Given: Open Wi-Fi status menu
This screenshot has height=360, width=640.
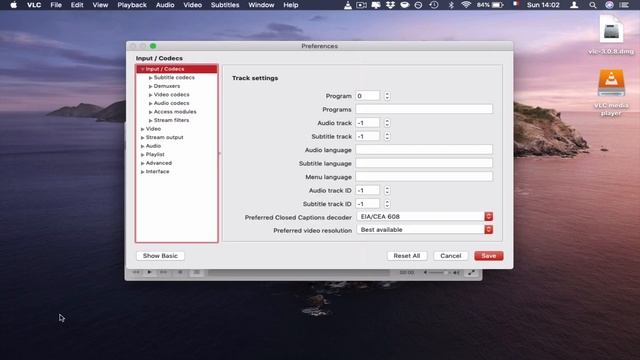Looking at the screenshot, I should (x=466, y=5).
